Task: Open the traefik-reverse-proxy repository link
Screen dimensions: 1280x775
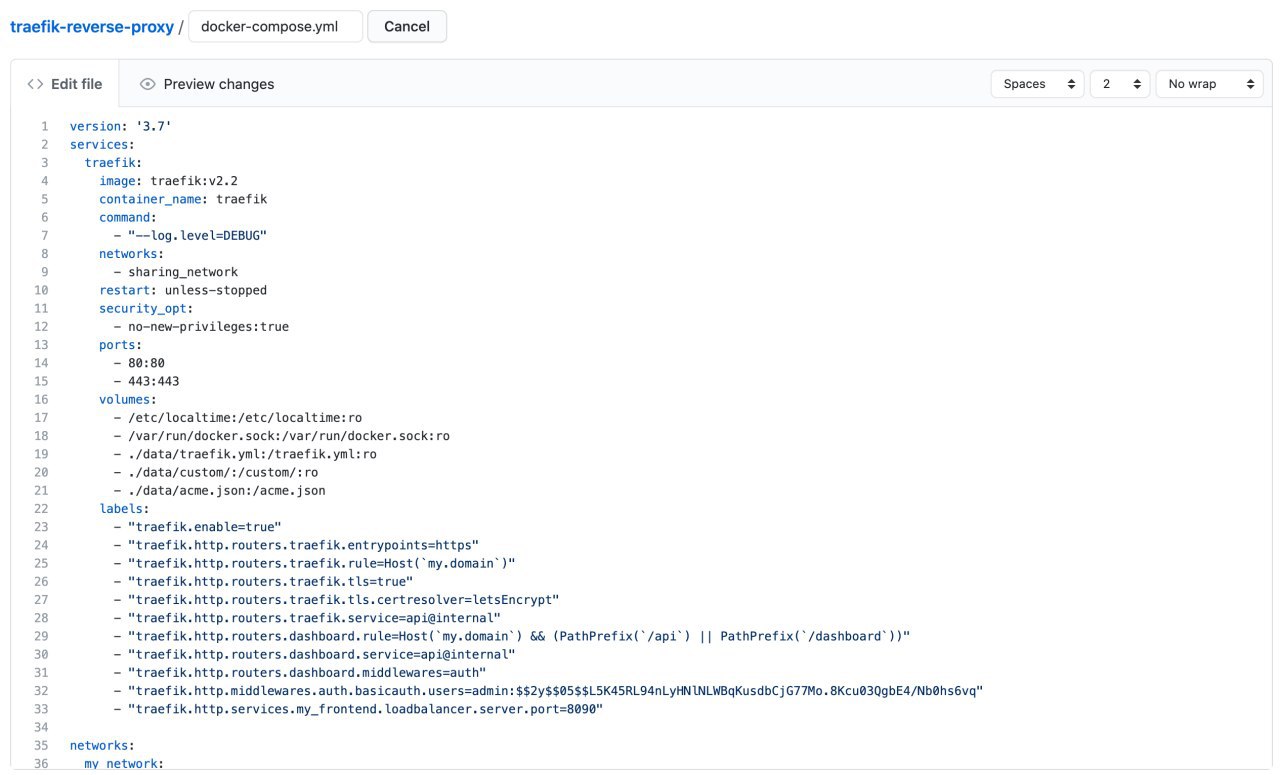Action: tap(92, 27)
